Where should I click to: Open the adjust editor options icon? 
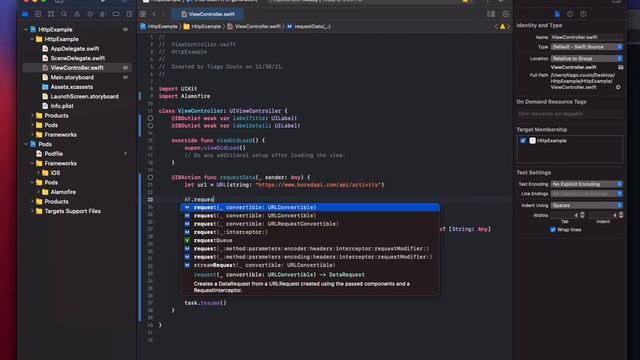491,14
